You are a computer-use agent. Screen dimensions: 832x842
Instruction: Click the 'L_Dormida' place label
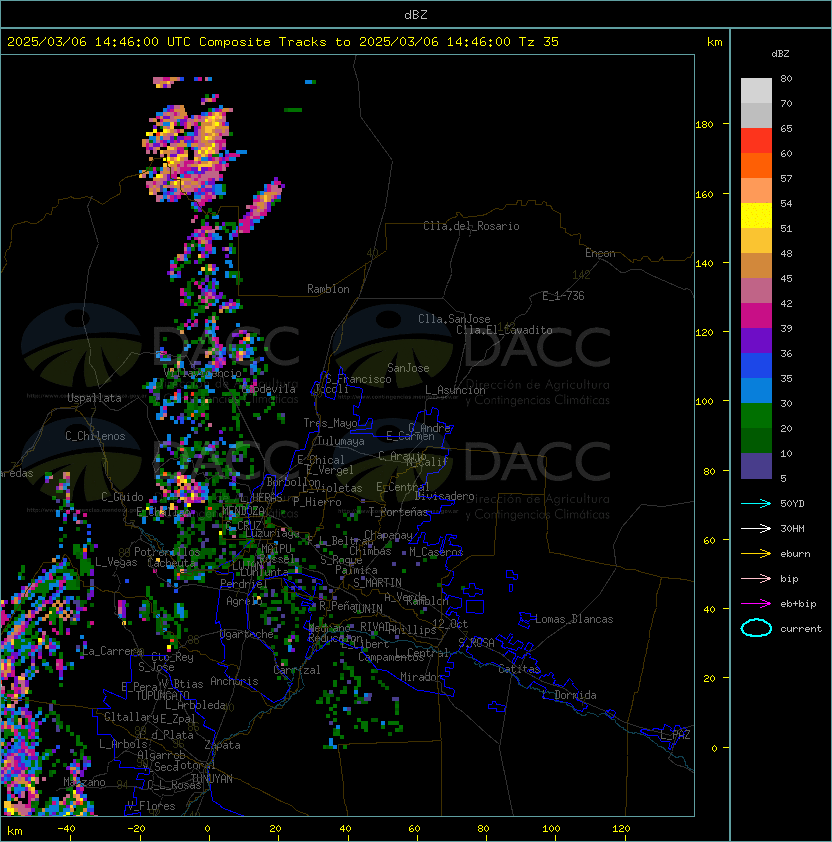click(569, 695)
